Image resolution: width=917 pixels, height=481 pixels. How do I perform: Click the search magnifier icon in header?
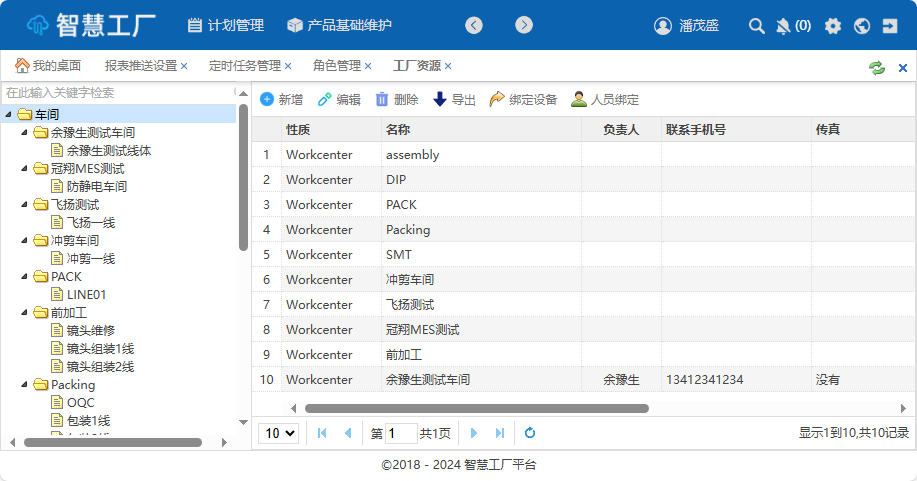[x=757, y=26]
